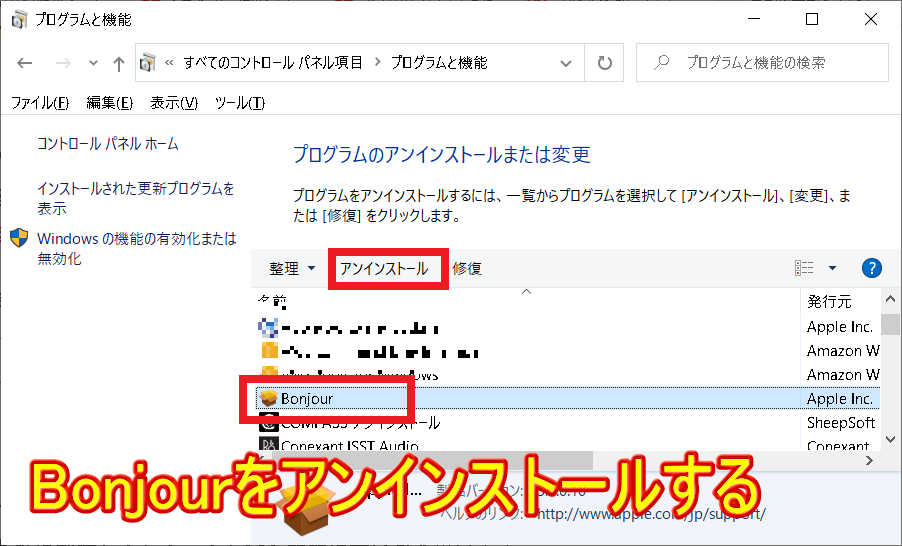This screenshot has height=546, width=902.
Task: Expand the address bar history dropdown
Action: (x=566, y=63)
